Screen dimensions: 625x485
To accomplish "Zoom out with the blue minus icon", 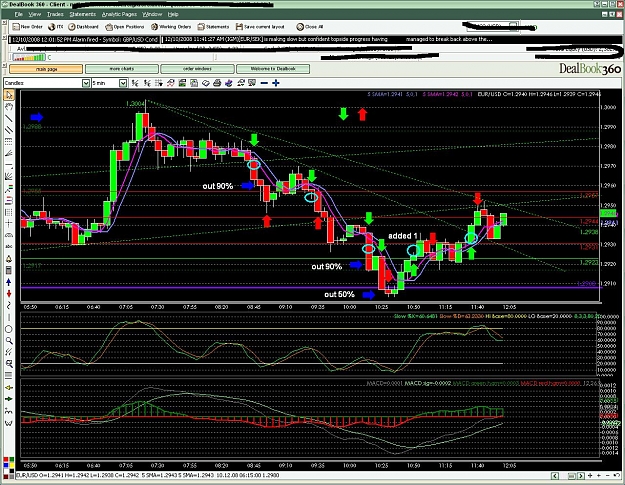I will pos(264,83).
